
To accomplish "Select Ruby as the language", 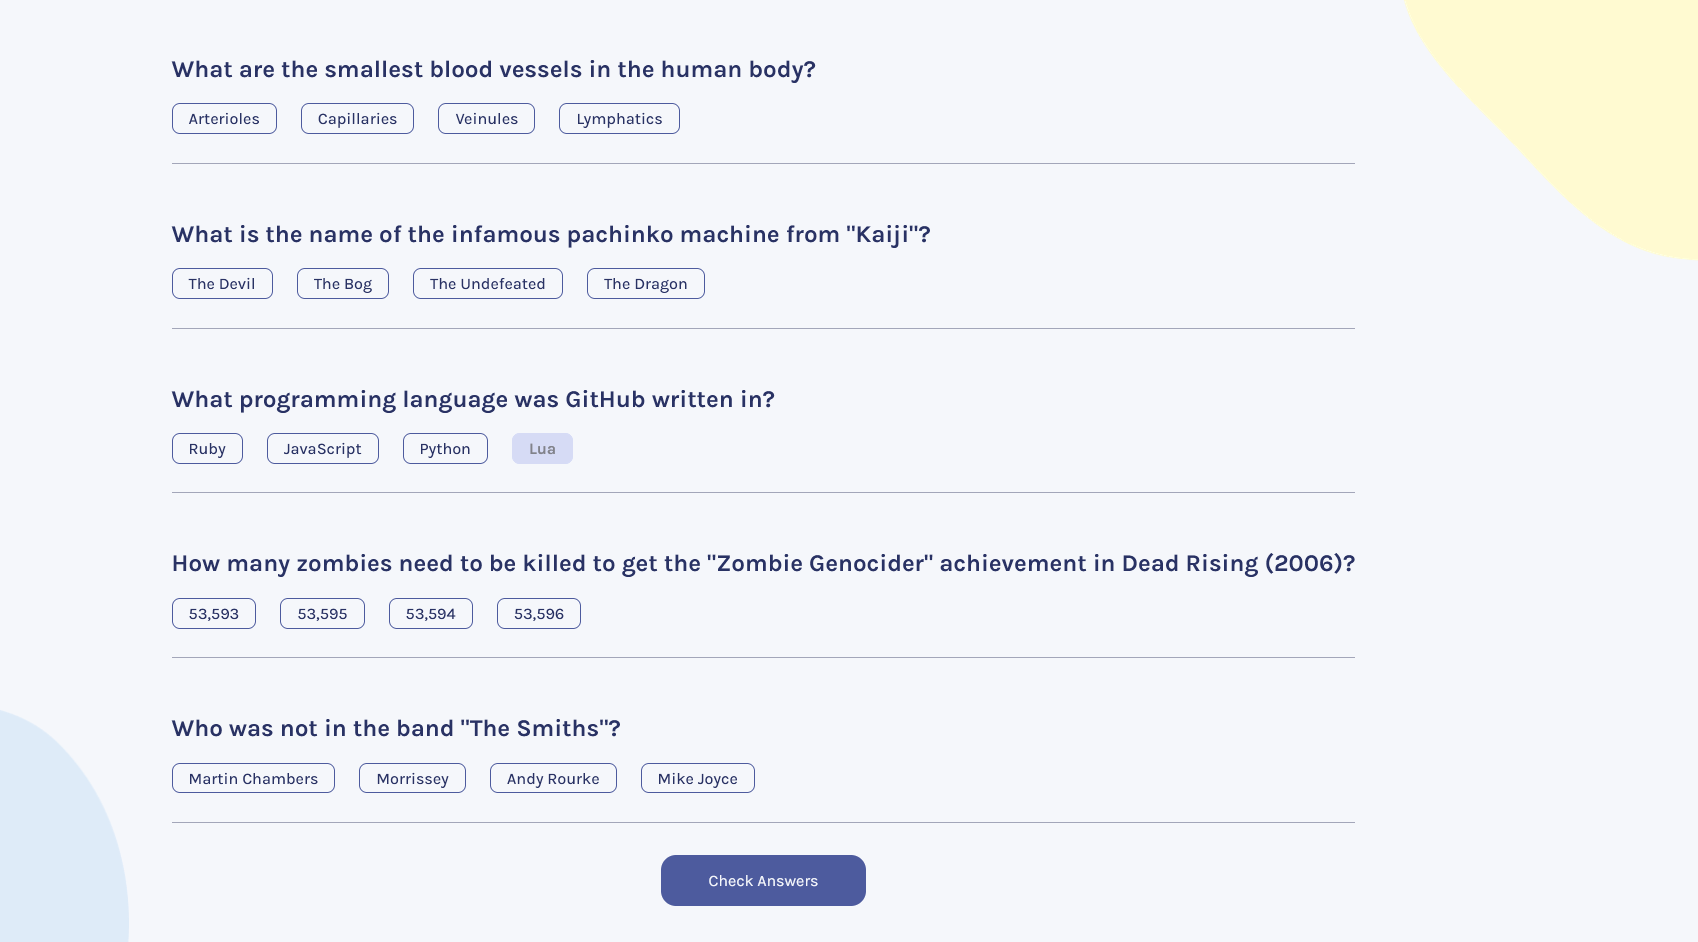I will [207, 449].
